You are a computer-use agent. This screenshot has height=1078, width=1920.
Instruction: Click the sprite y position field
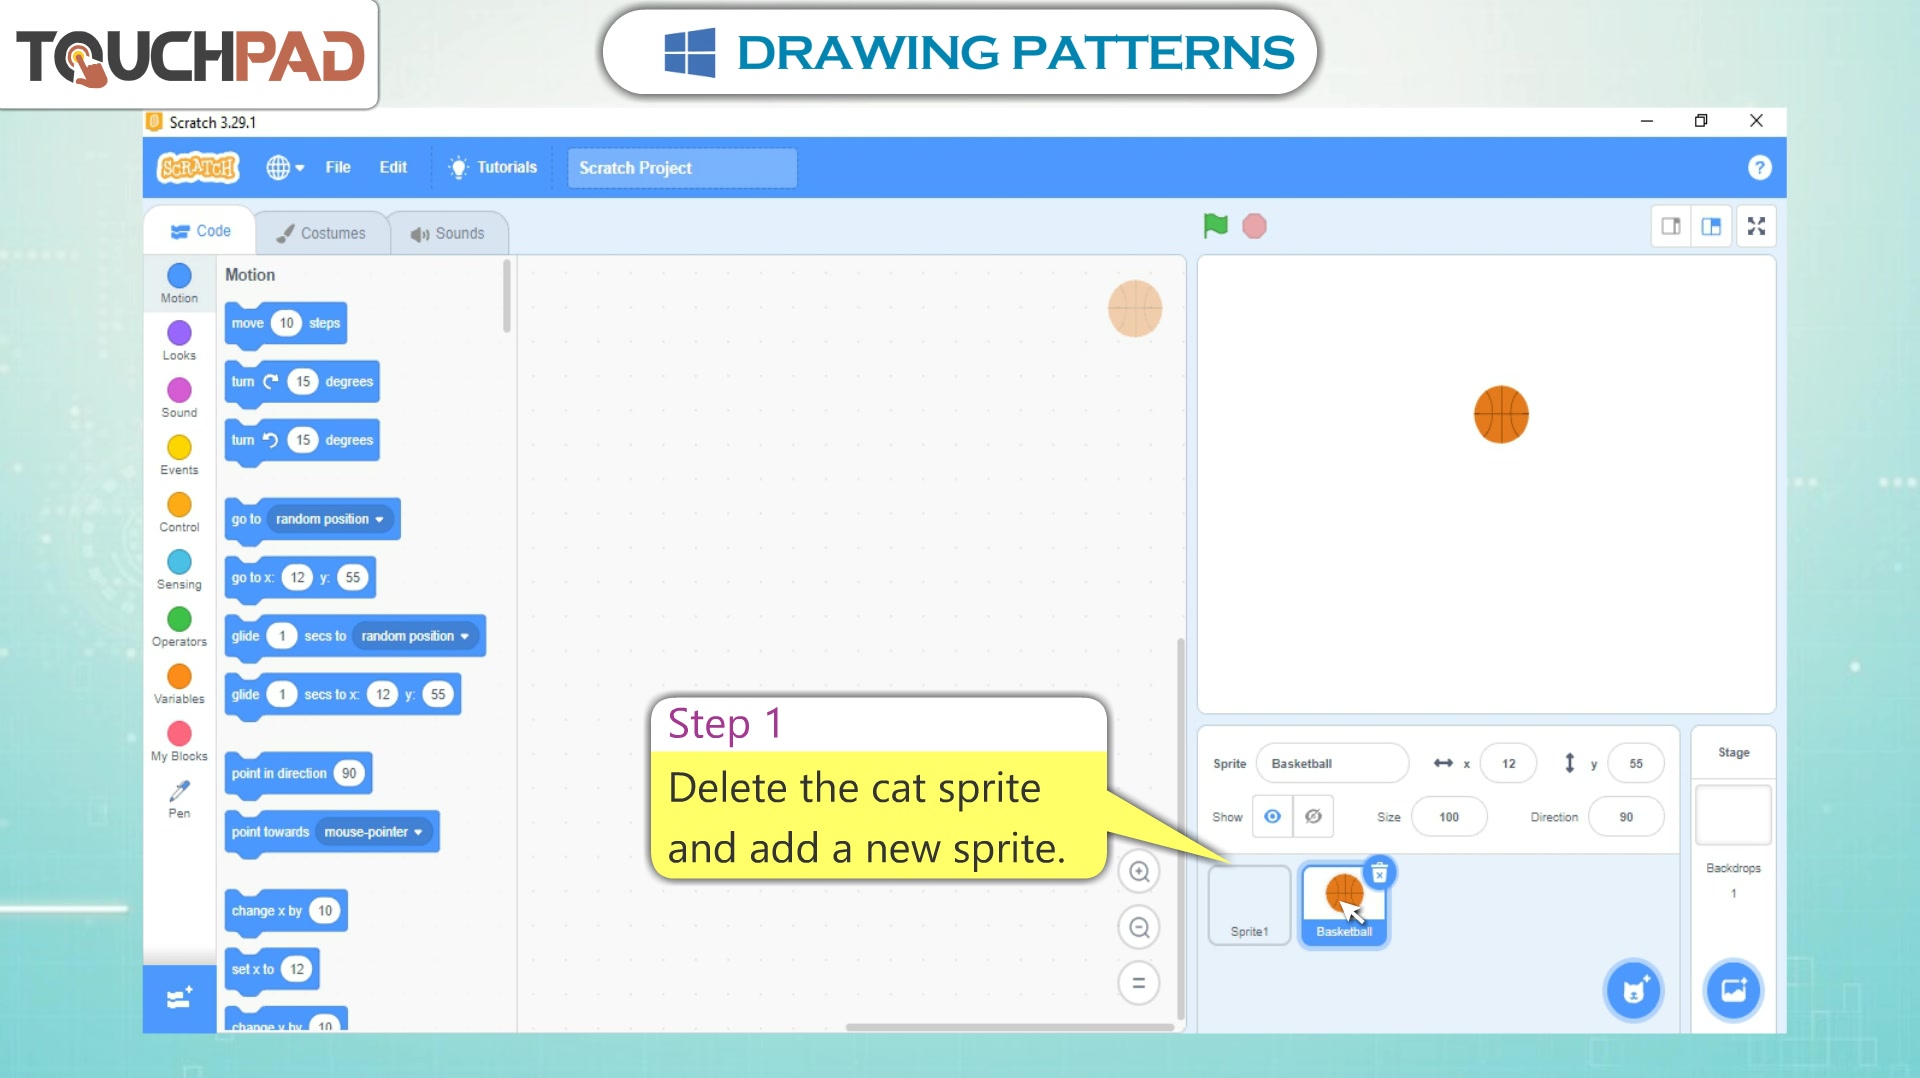tap(1636, 763)
